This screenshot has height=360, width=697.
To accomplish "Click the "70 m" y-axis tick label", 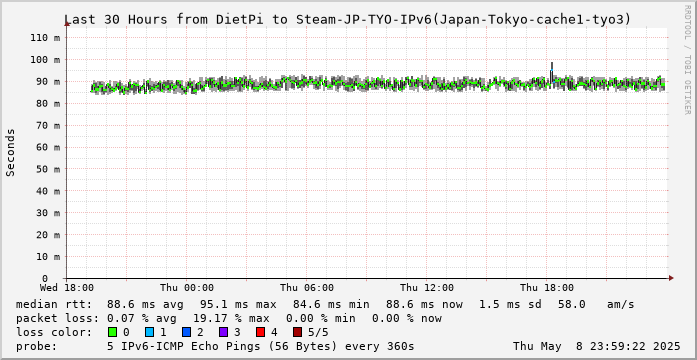I will (48, 125).
